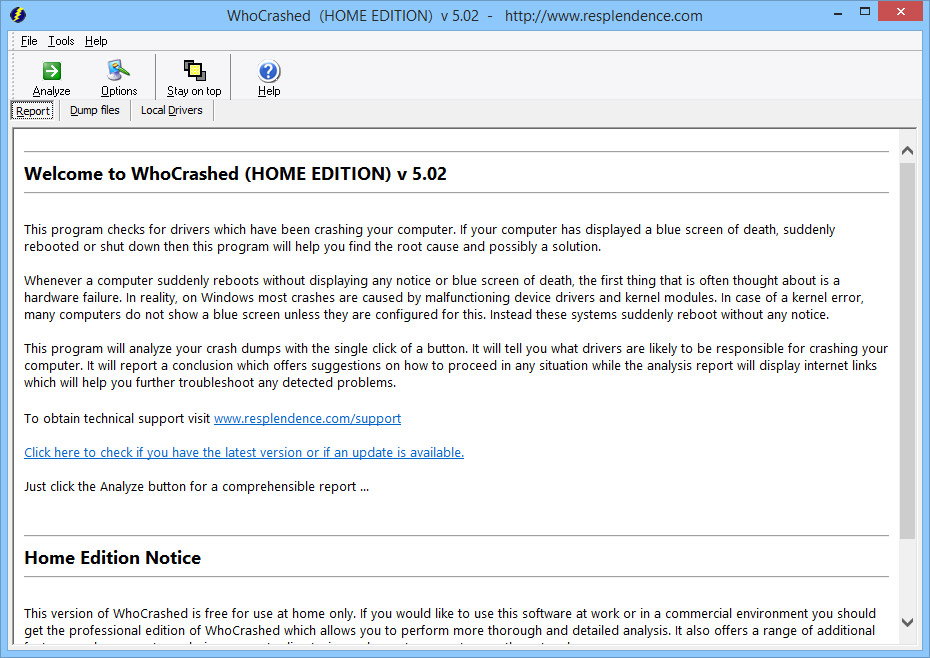Click the check for latest version link
Screen dimensions: 930x658
(x=244, y=452)
